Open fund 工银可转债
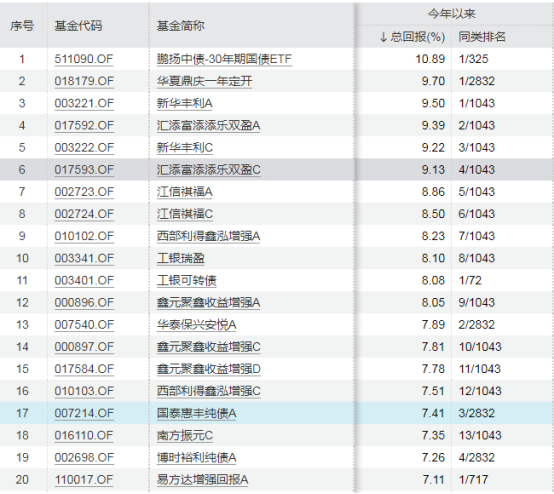The width and height of the screenshot is (554, 494). (x=187, y=280)
